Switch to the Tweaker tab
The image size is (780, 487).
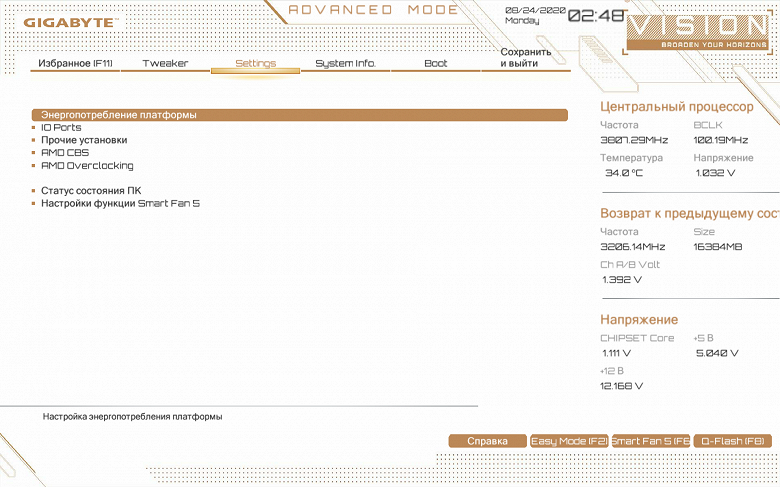(x=165, y=63)
